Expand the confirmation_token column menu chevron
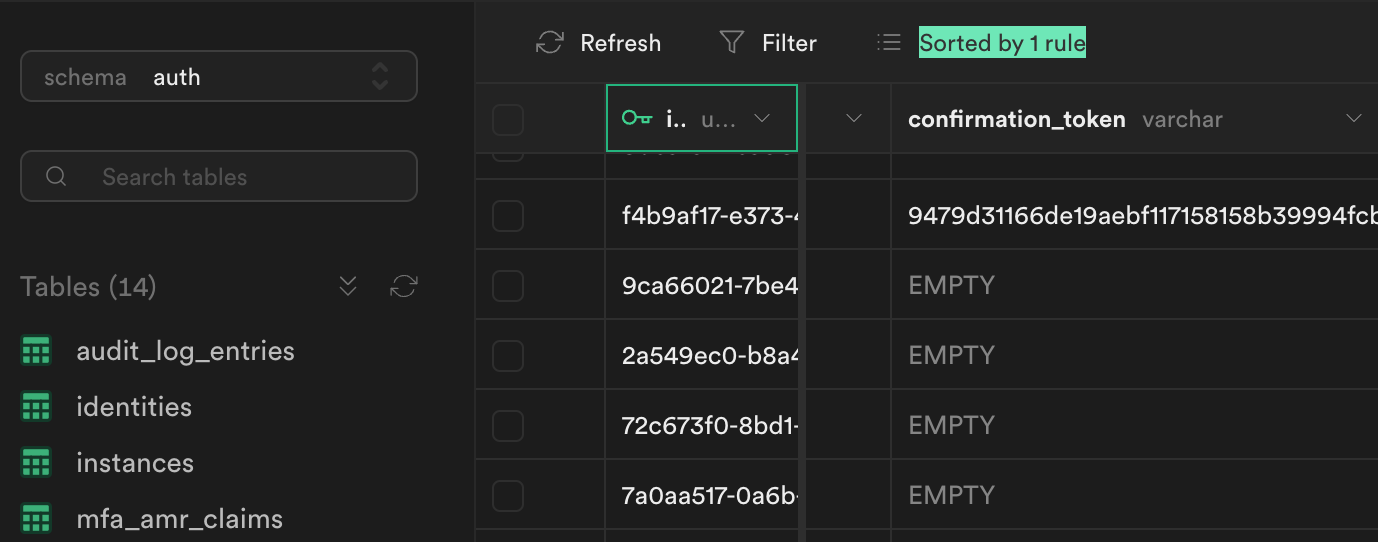 pyautogui.click(x=1354, y=118)
